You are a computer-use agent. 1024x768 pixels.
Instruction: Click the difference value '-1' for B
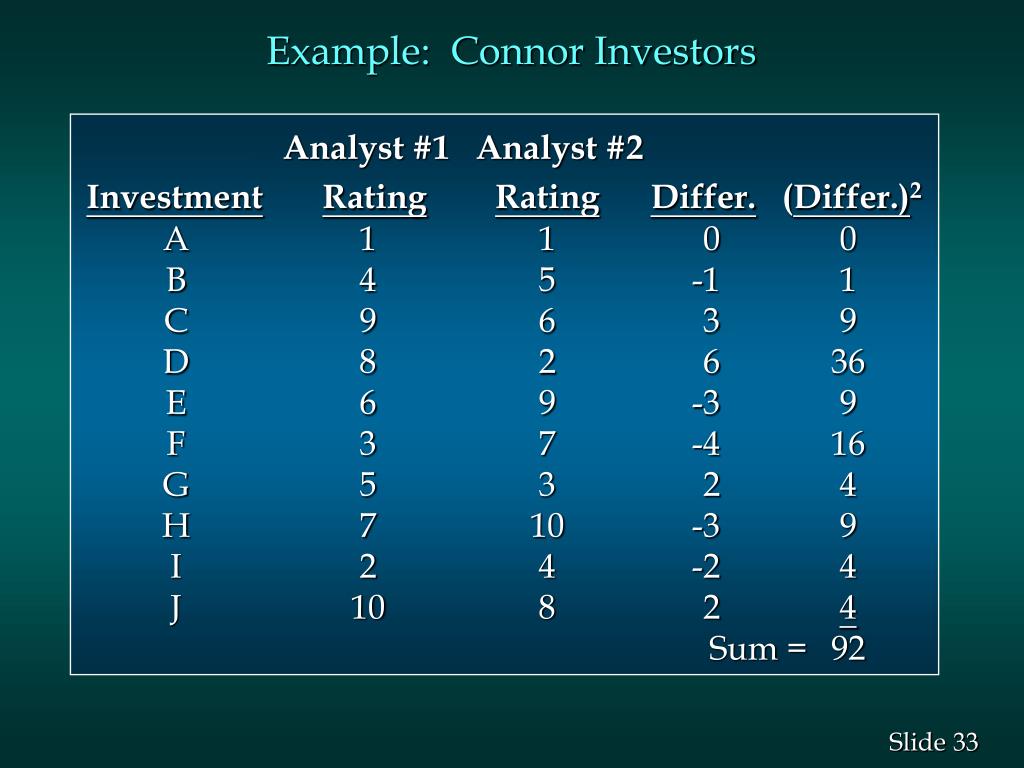[x=705, y=280]
